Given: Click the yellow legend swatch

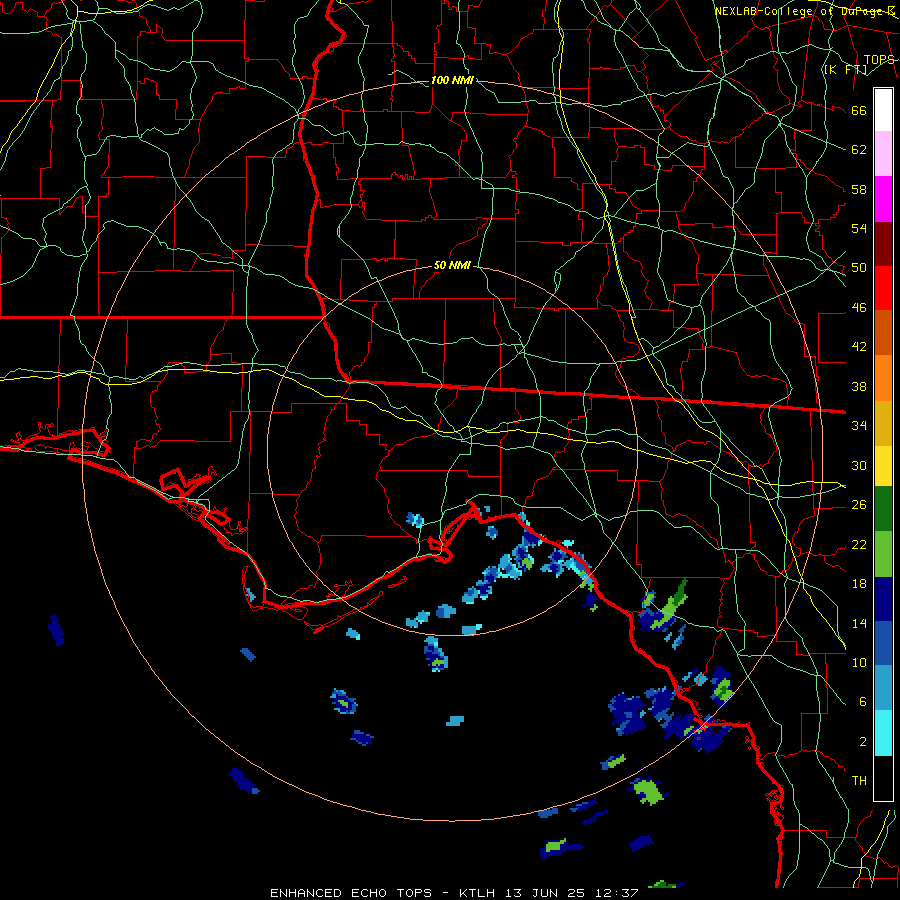Looking at the screenshot, I should pyautogui.click(x=883, y=465).
